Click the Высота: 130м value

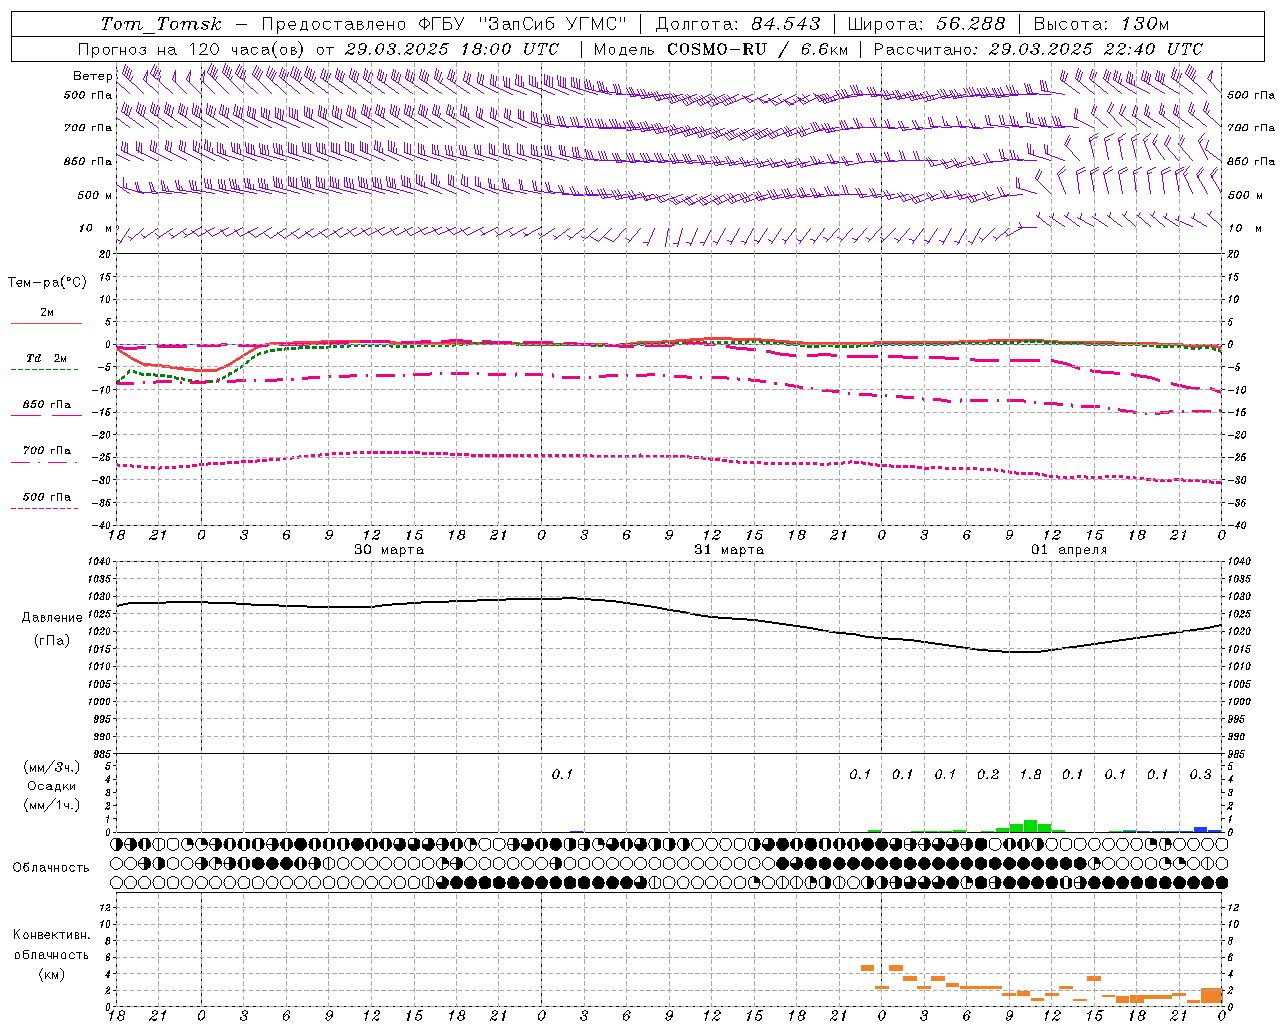(1101, 24)
